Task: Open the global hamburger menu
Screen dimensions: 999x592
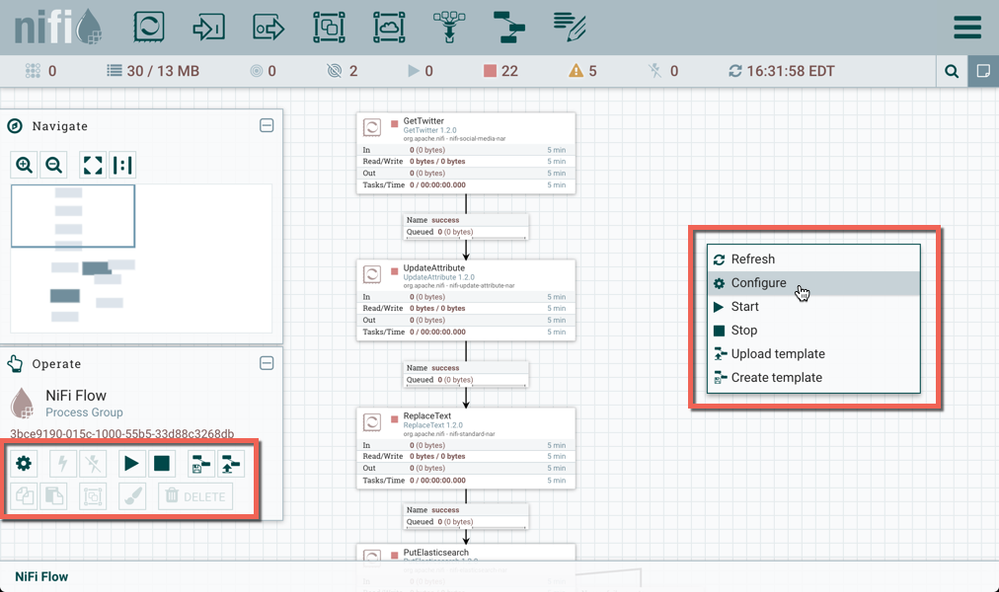Action: [967, 27]
